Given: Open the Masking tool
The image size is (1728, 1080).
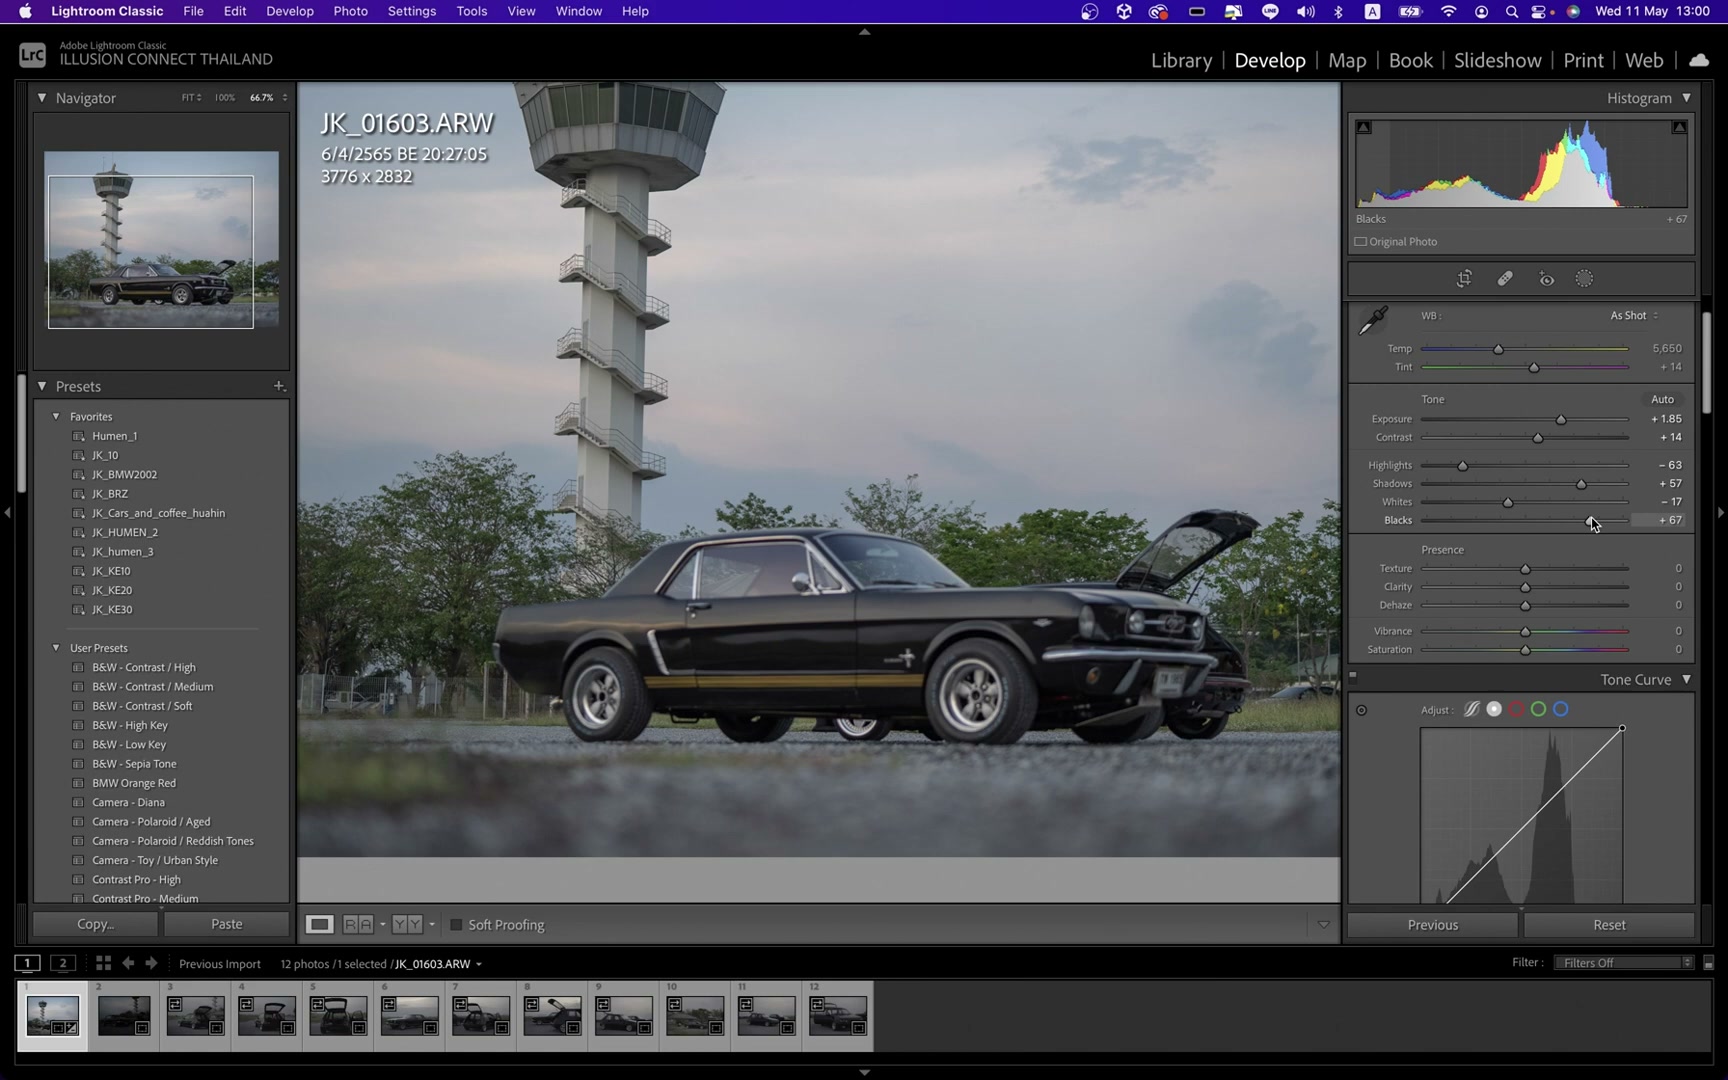Looking at the screenshot, I should point(1585,279).
